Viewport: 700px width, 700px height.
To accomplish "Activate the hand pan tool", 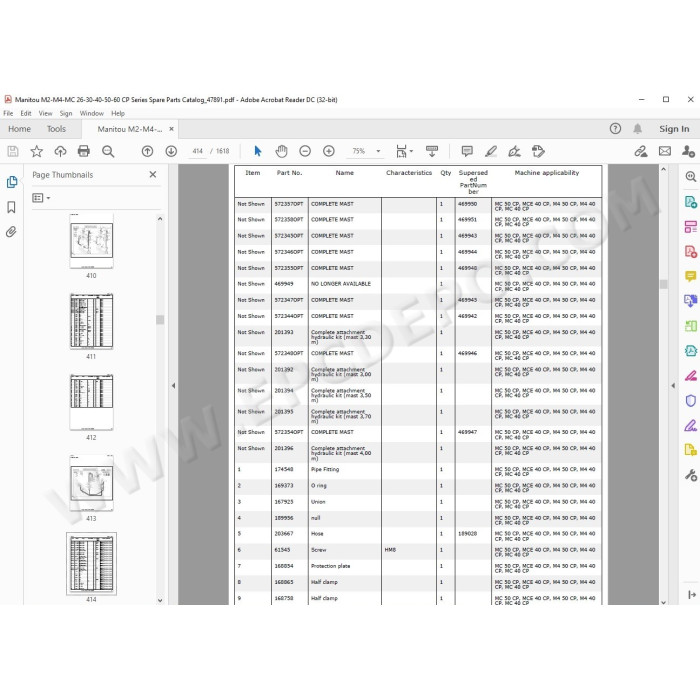I will (x=281, y=151).
